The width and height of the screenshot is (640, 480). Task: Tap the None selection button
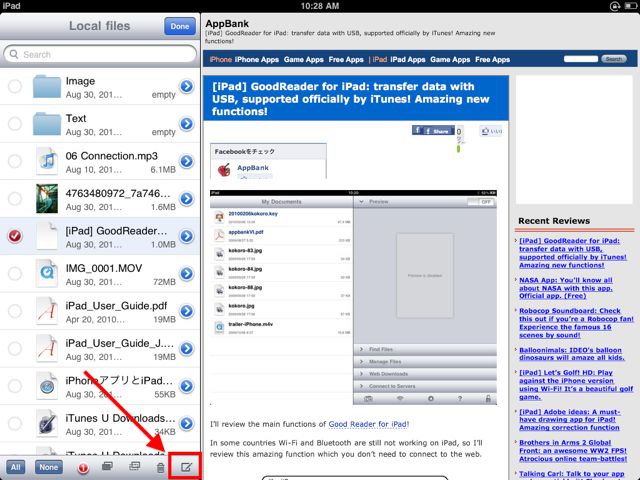click(x=49, y=467)
